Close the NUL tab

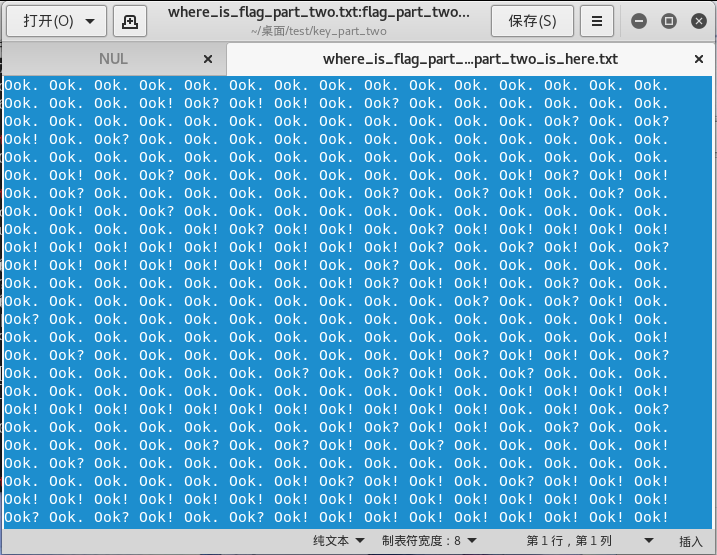pos(208,59)
